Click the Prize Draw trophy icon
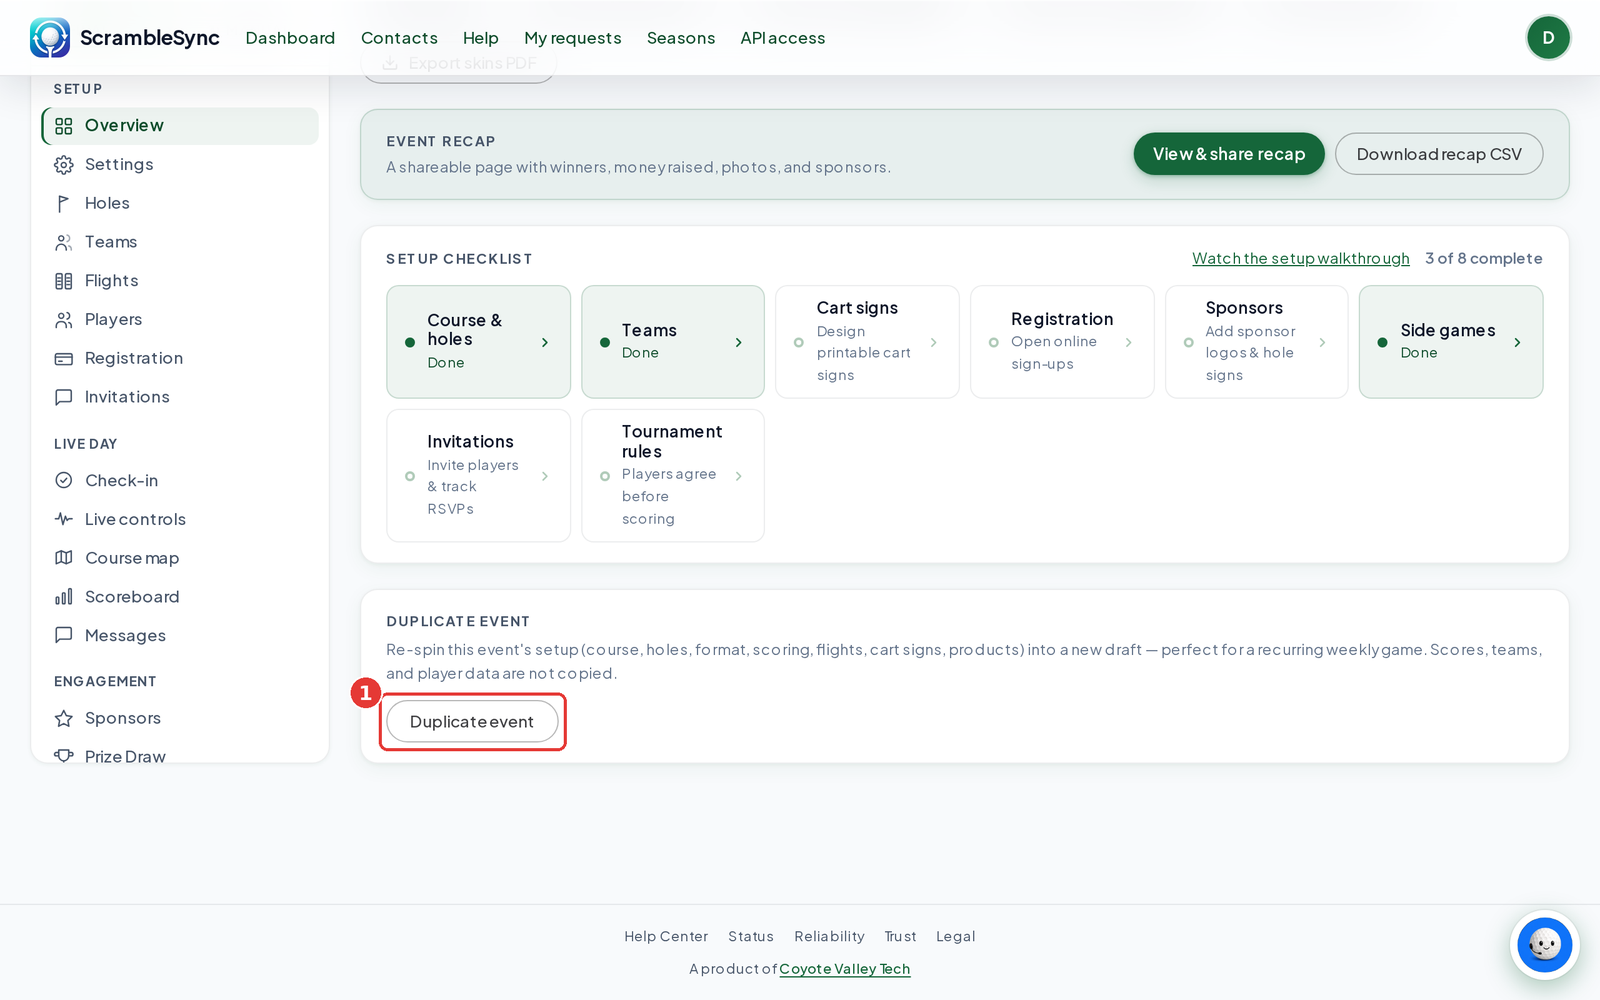 64,756
